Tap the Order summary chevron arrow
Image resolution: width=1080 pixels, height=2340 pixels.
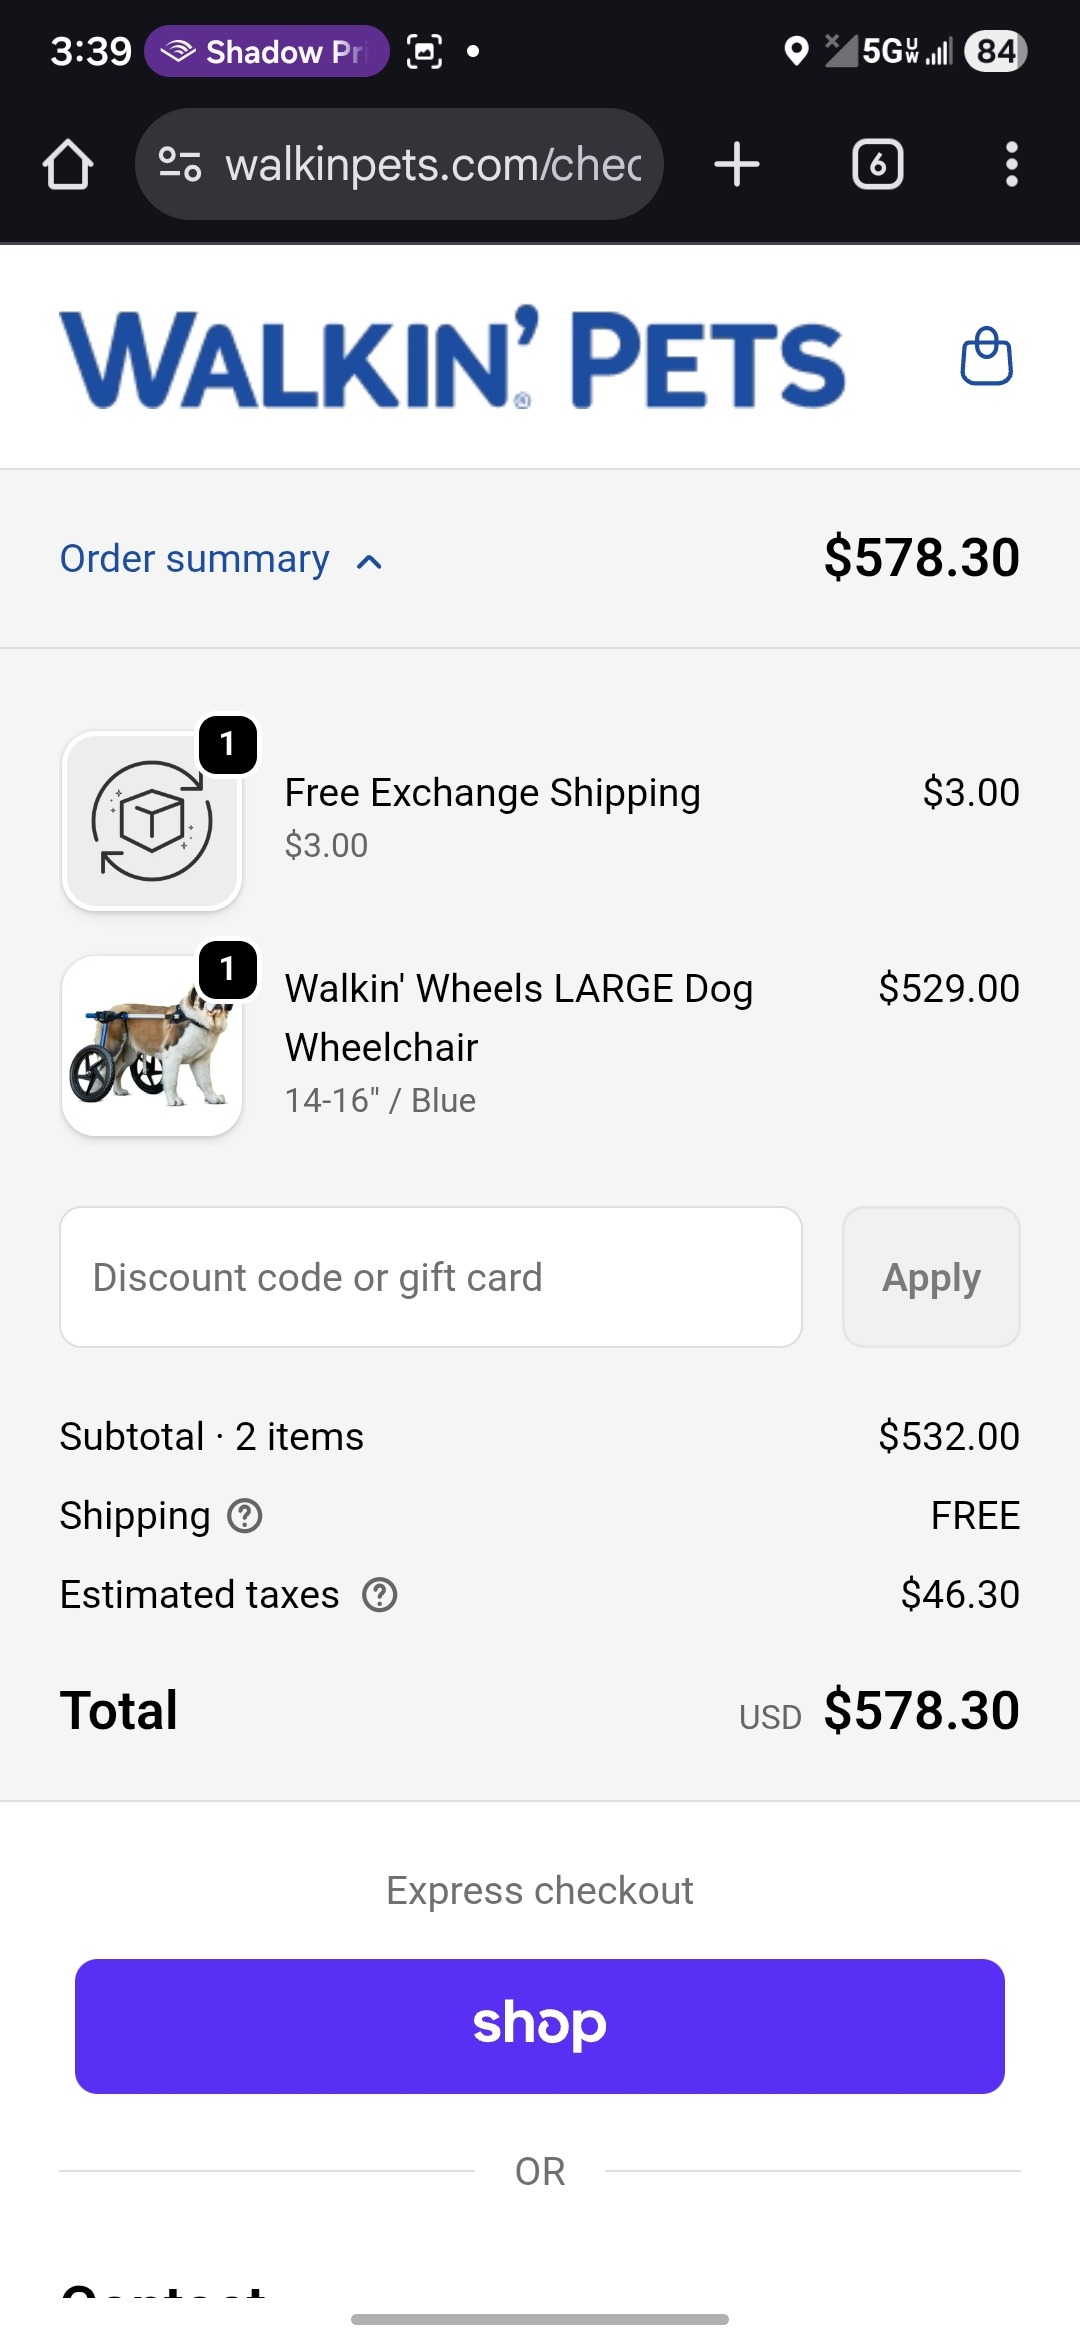coord(369,562)
